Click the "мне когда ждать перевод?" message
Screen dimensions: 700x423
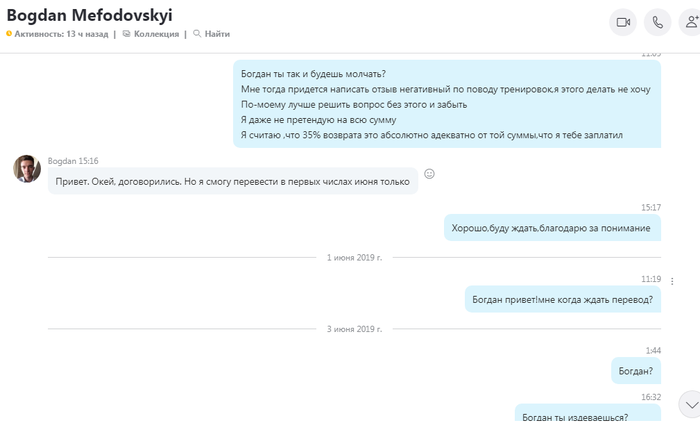[563, 299]
